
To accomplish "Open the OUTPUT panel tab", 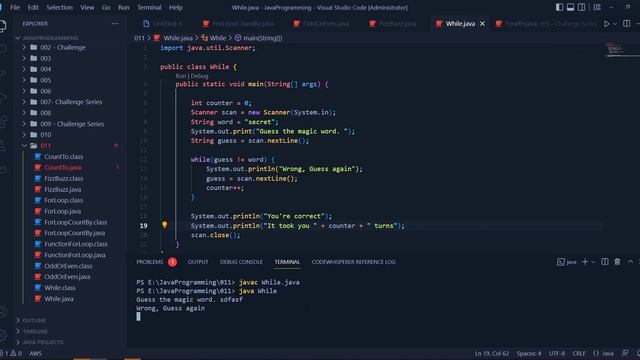I will click(x=198, y=262).
